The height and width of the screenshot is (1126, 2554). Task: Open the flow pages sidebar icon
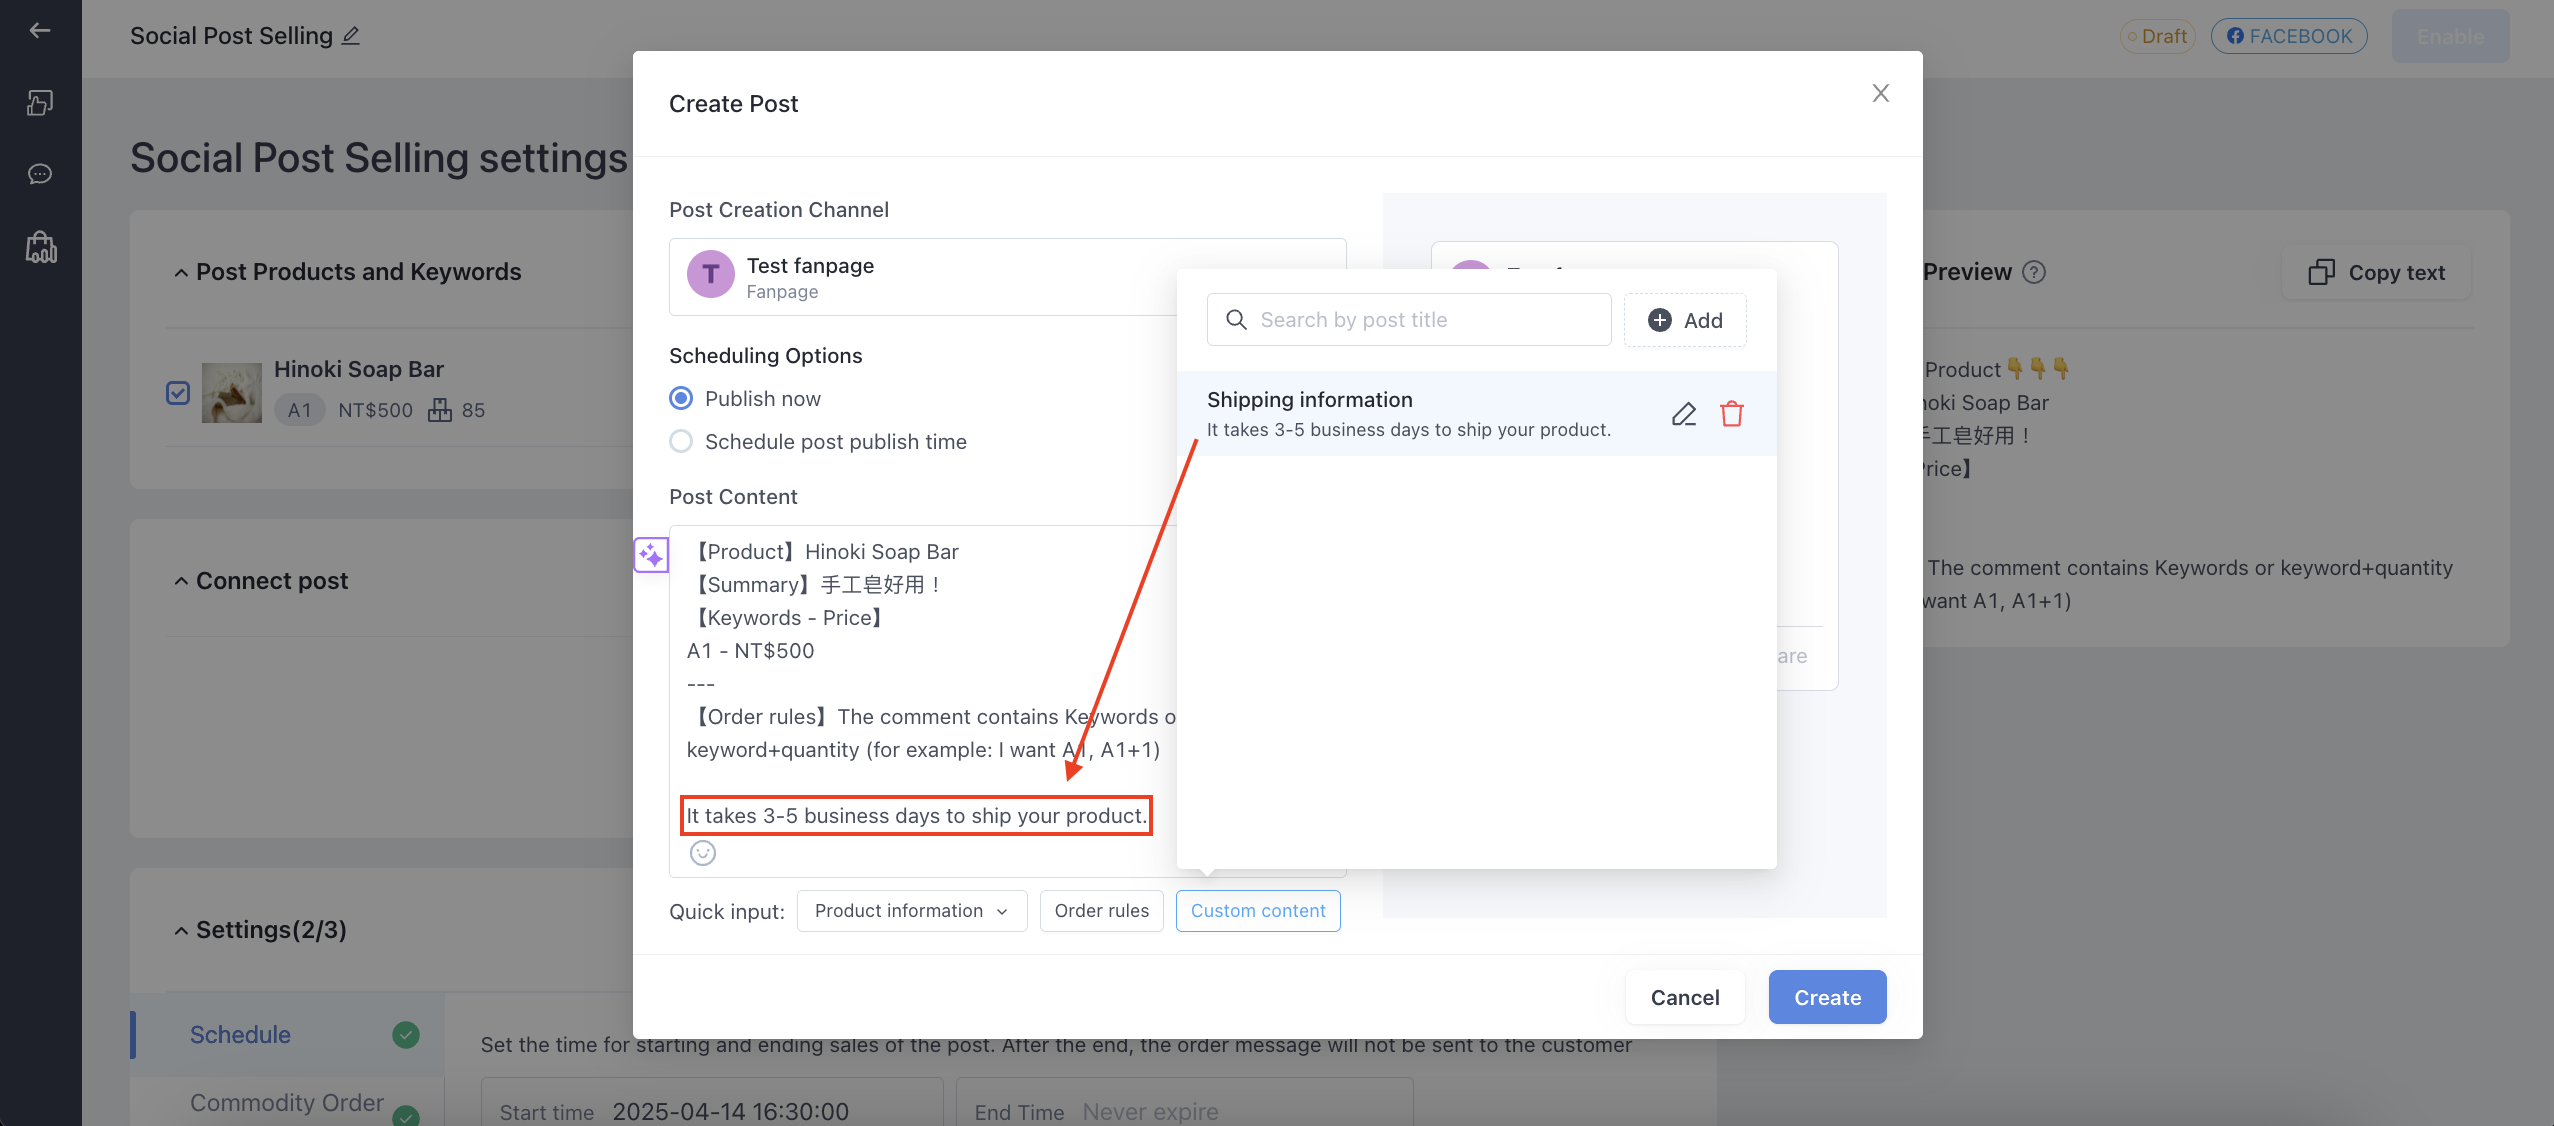(40, 103)
